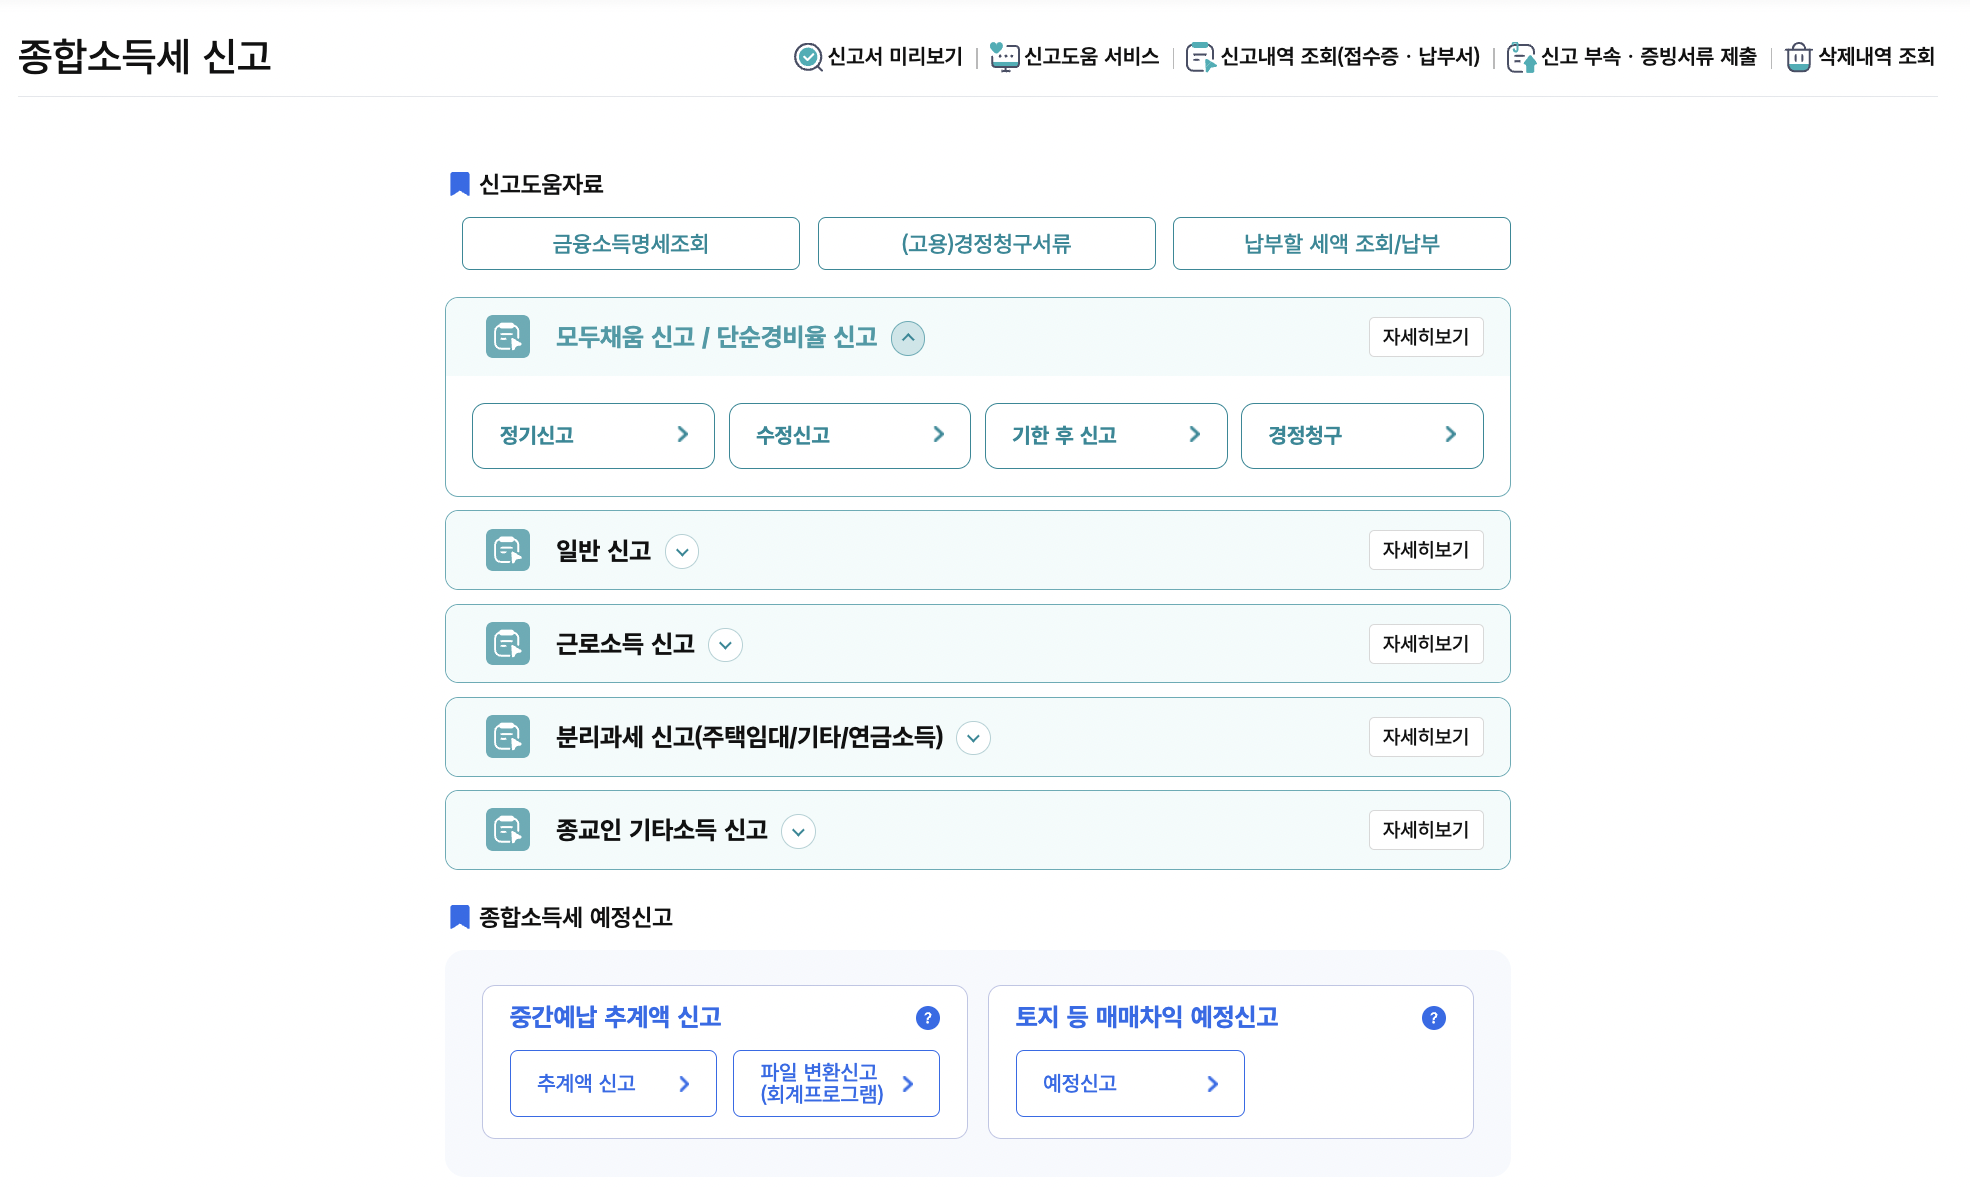Click the 신고서 미리보기 checkmark icon
The width and height of the screenshot is (1970, 1188).
(x=807, y=57)
